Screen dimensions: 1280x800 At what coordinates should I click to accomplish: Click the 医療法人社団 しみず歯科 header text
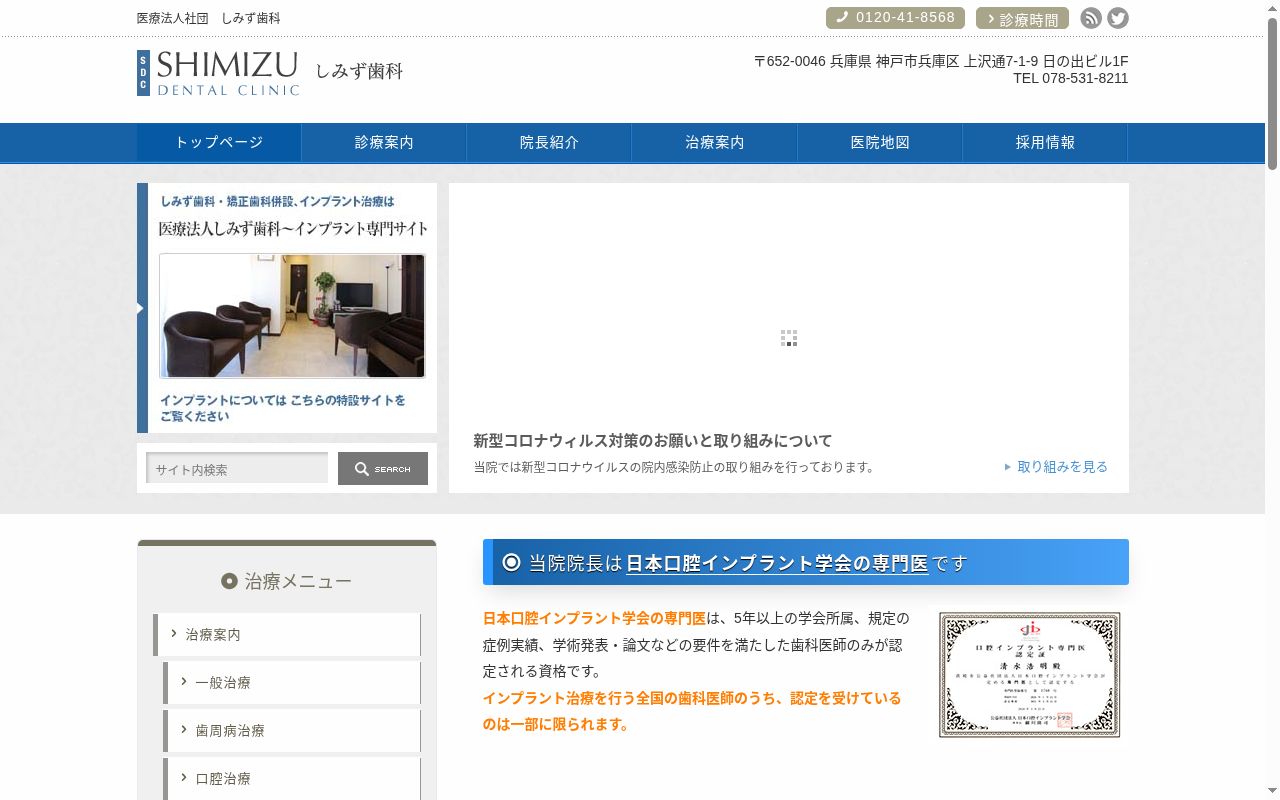[x=209, y=18]
